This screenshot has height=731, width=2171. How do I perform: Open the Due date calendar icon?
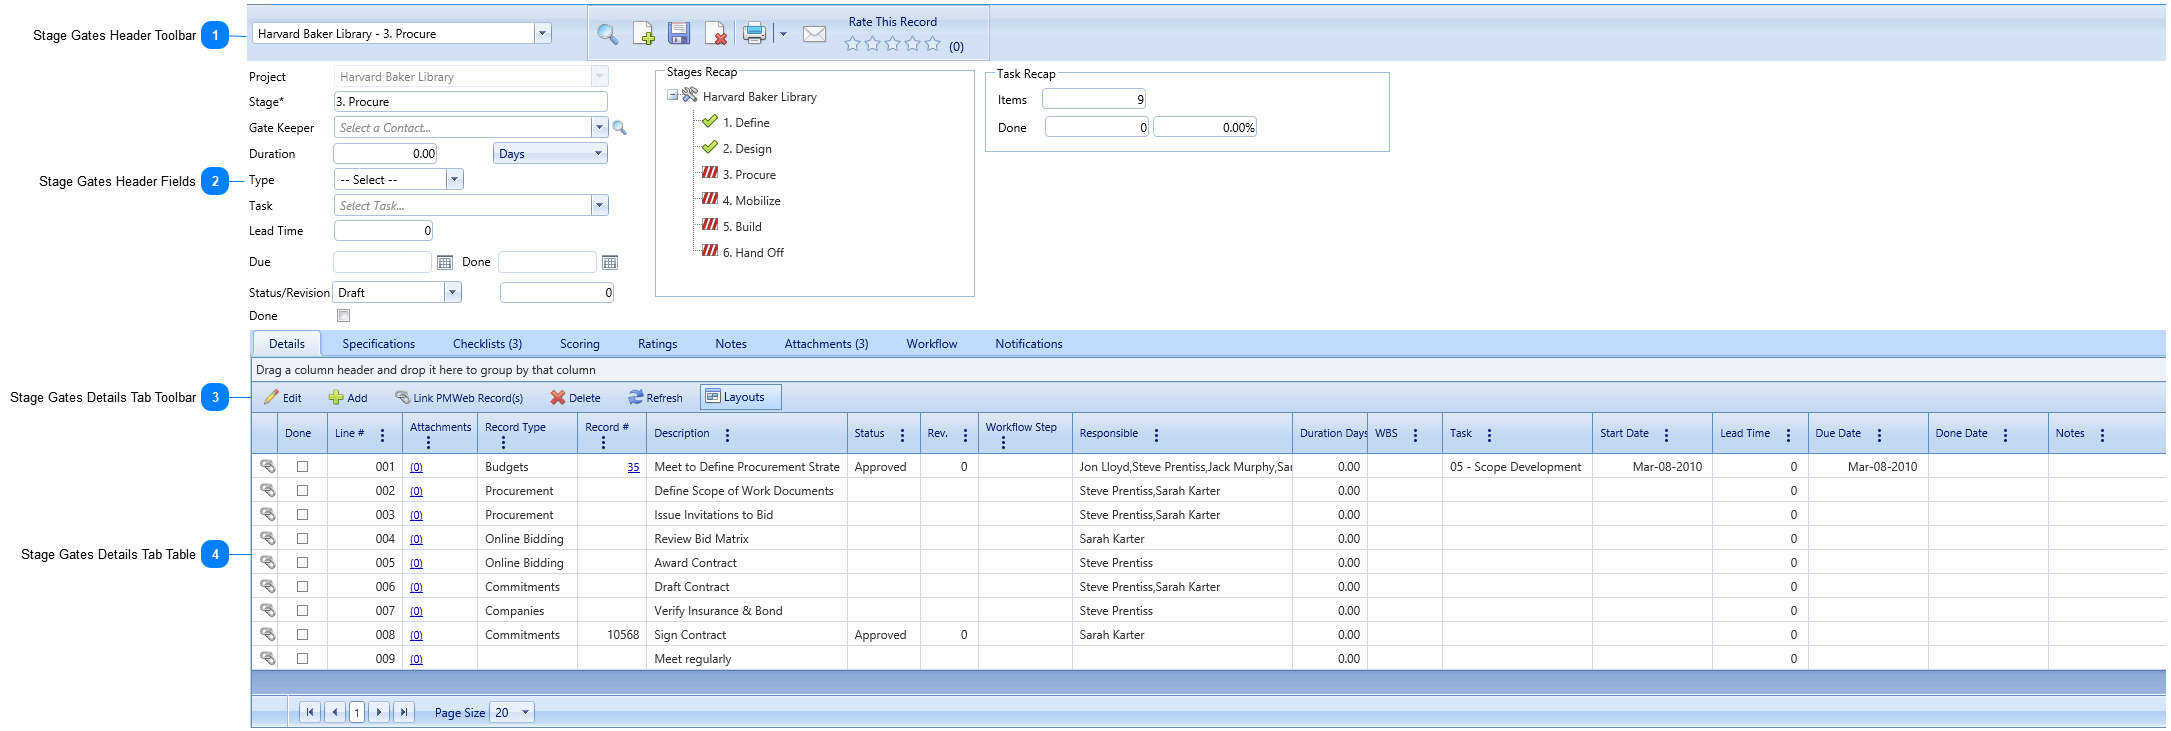445,262
